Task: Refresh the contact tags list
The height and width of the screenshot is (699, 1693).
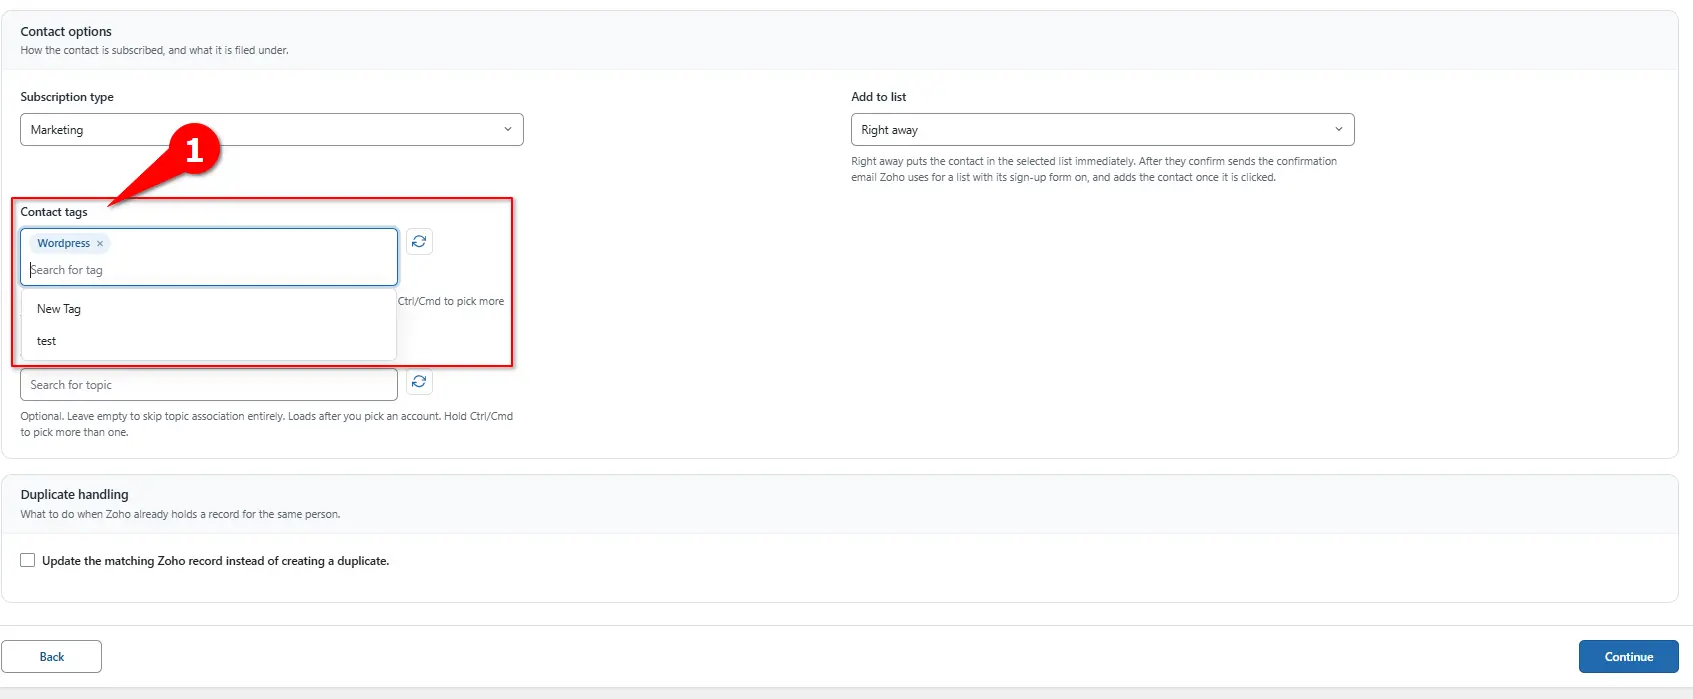Action: pyautogui.click(x=419, y=242)
